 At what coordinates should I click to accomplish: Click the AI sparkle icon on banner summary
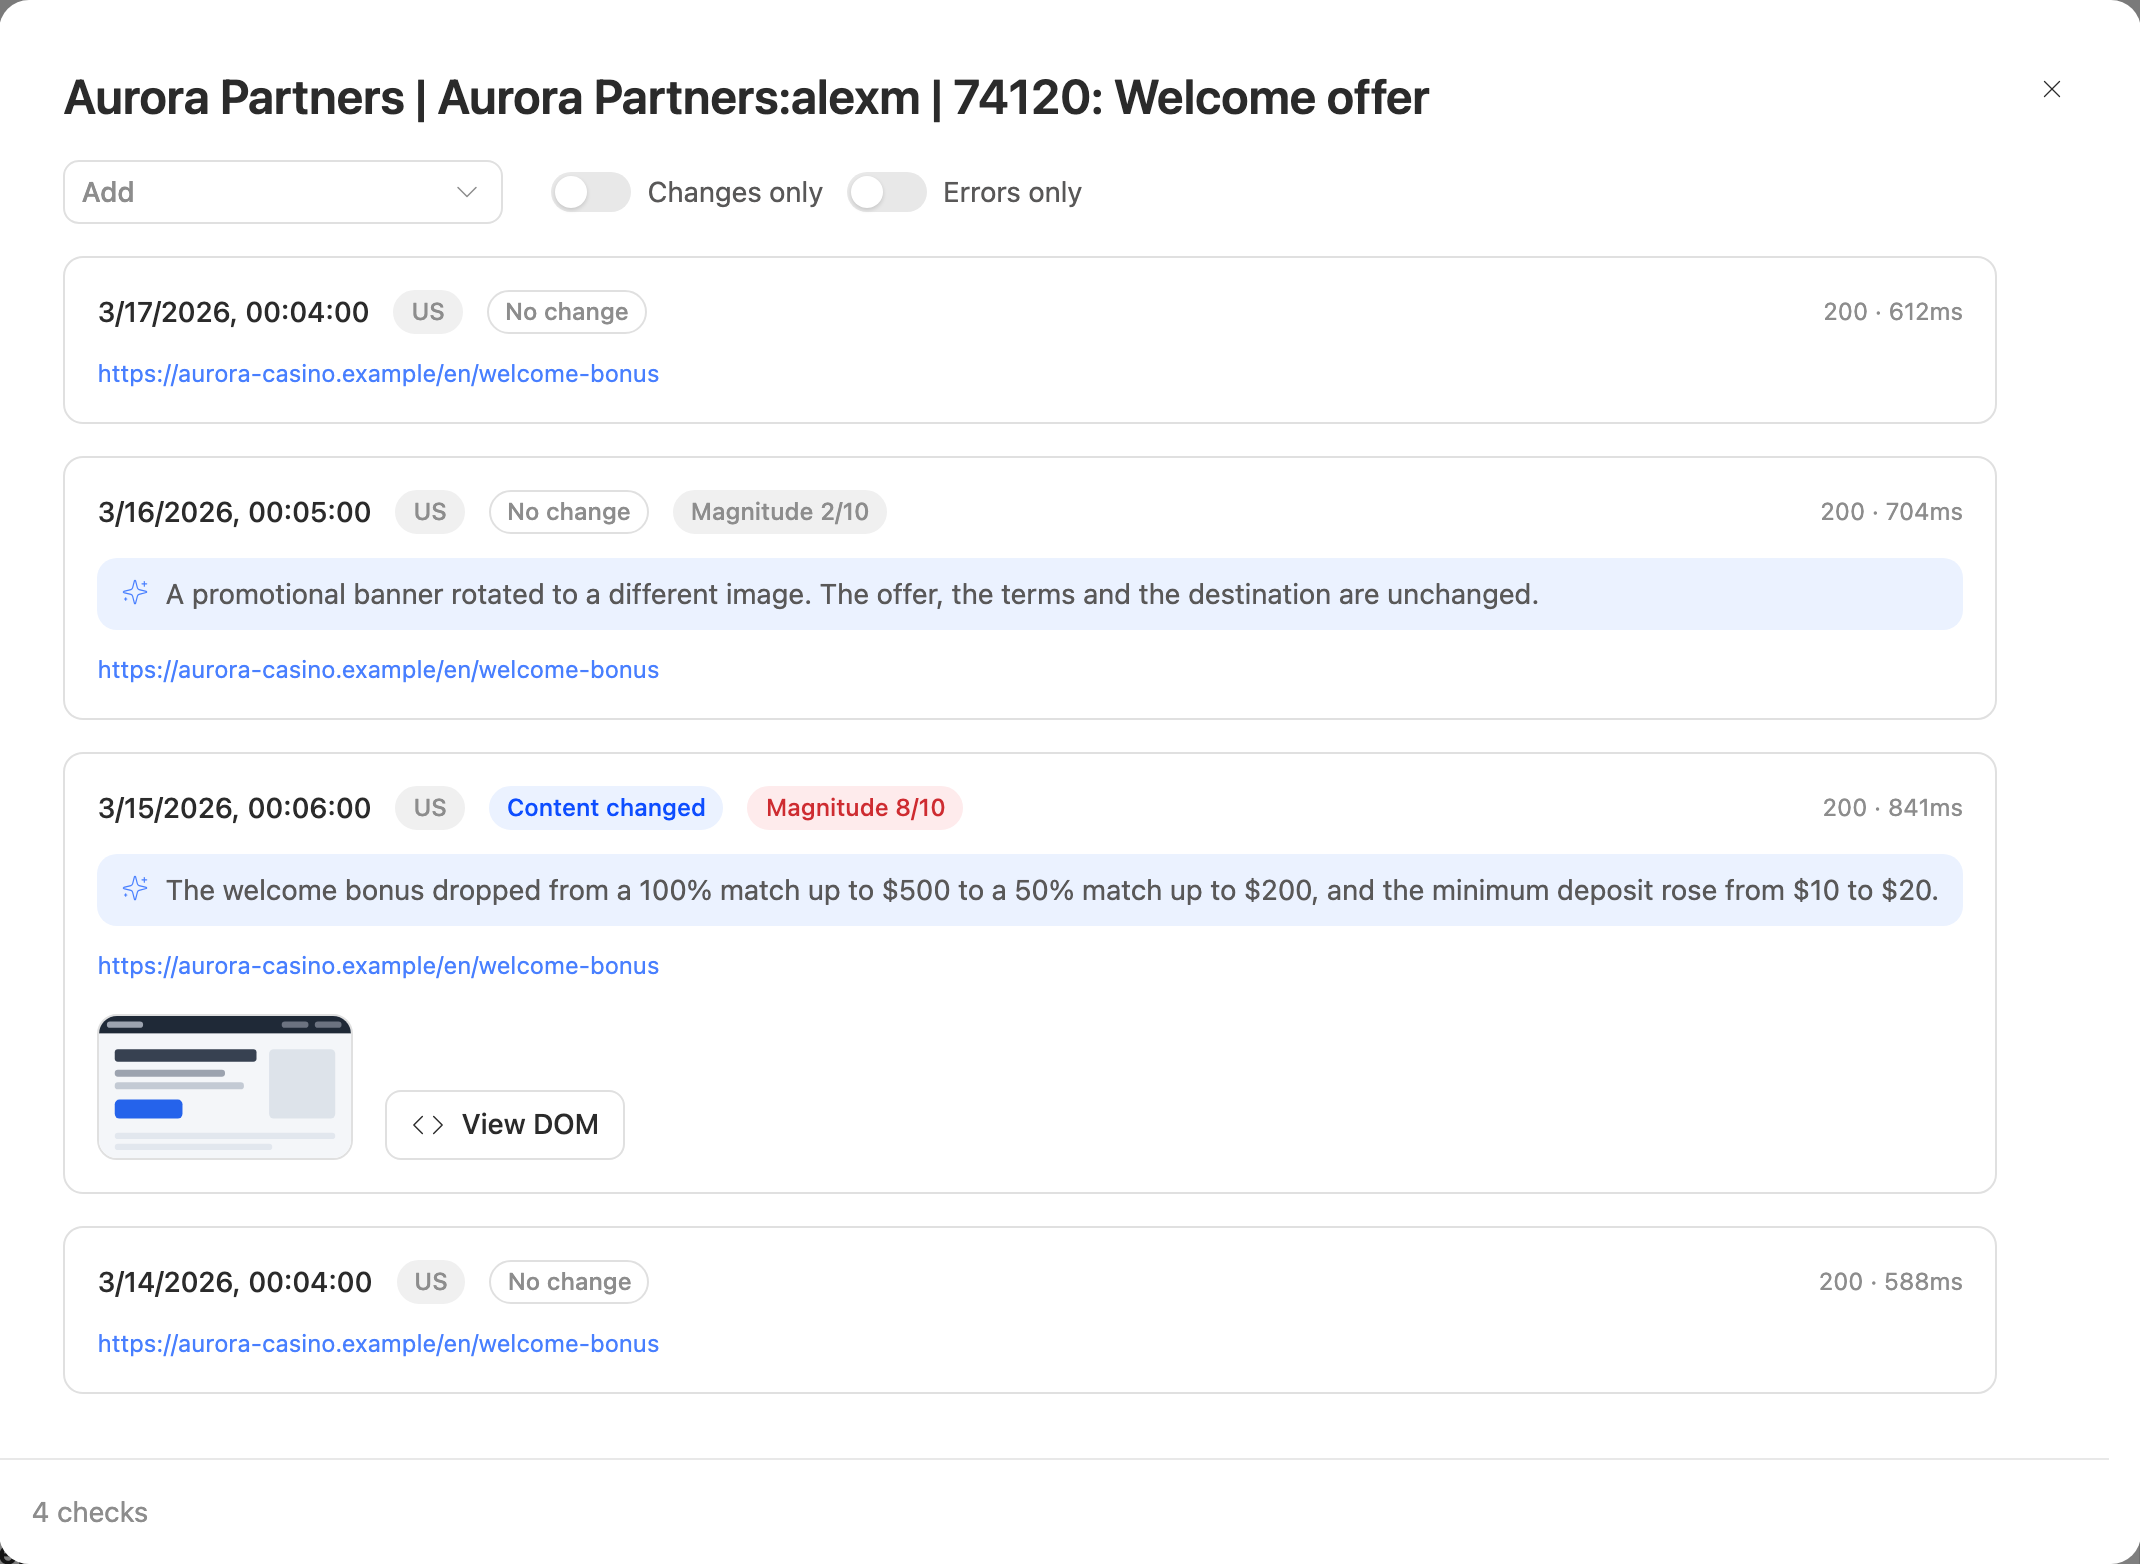click(x=135, y=593)
